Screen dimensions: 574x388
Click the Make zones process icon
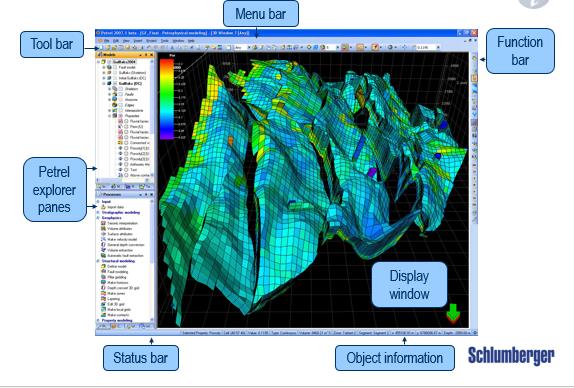pos(104,294)
